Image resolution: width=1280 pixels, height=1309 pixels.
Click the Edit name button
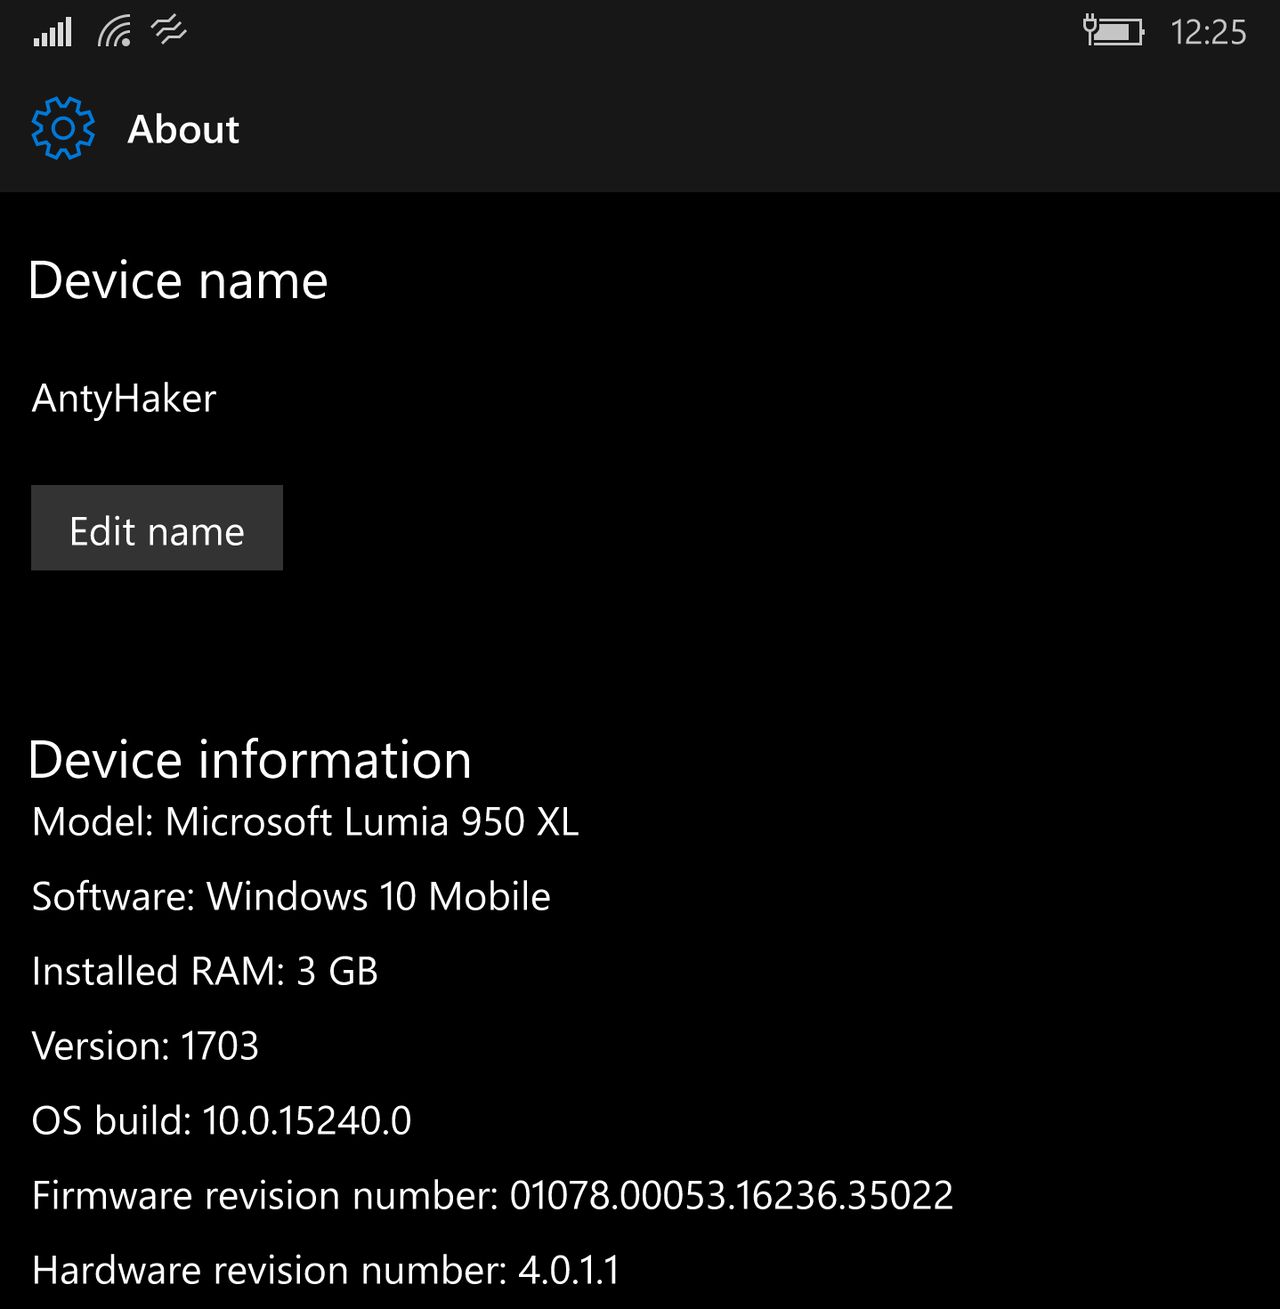click(157, 528)
